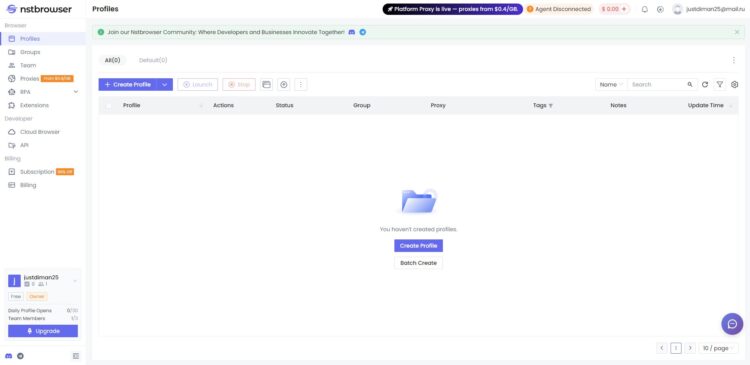750x365 pixels.
Task: Open table column settings gear
Action: (x=735, y=85)
